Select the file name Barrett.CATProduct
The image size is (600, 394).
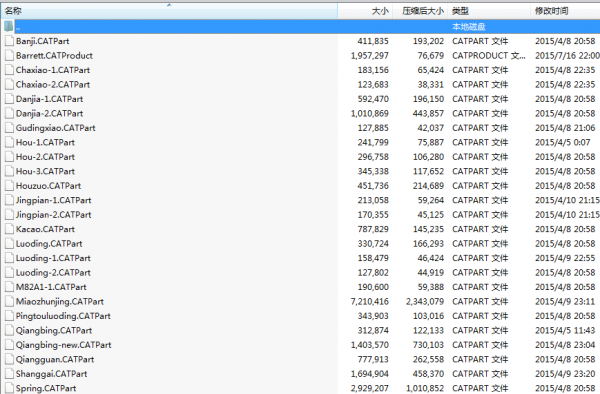pyautogui.click(x=54, y=56)
